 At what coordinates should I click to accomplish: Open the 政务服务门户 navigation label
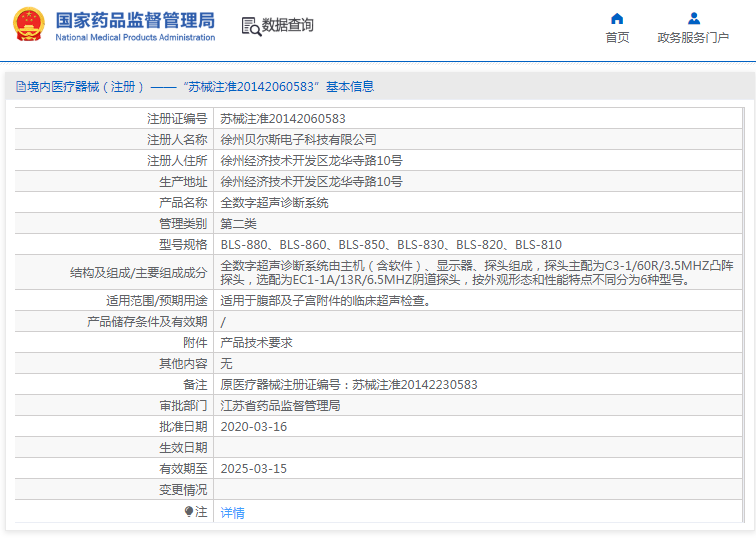[x=693, y=38]
